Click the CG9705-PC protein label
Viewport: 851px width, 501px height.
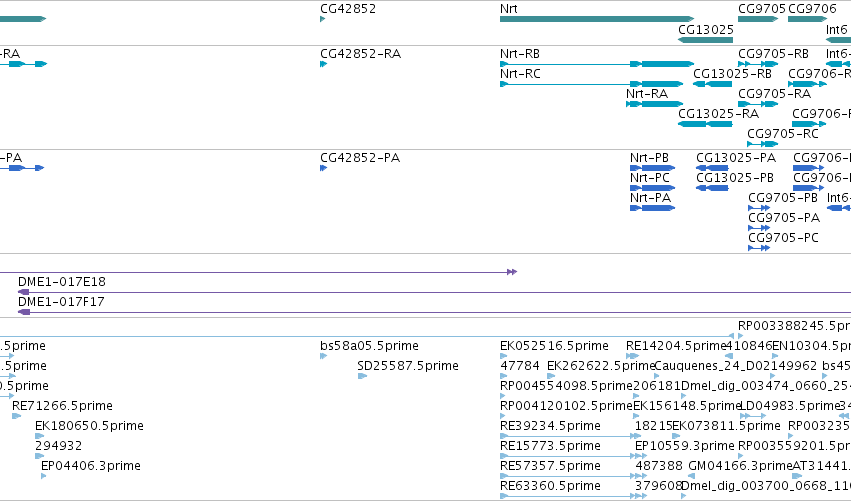pos(783,238)
